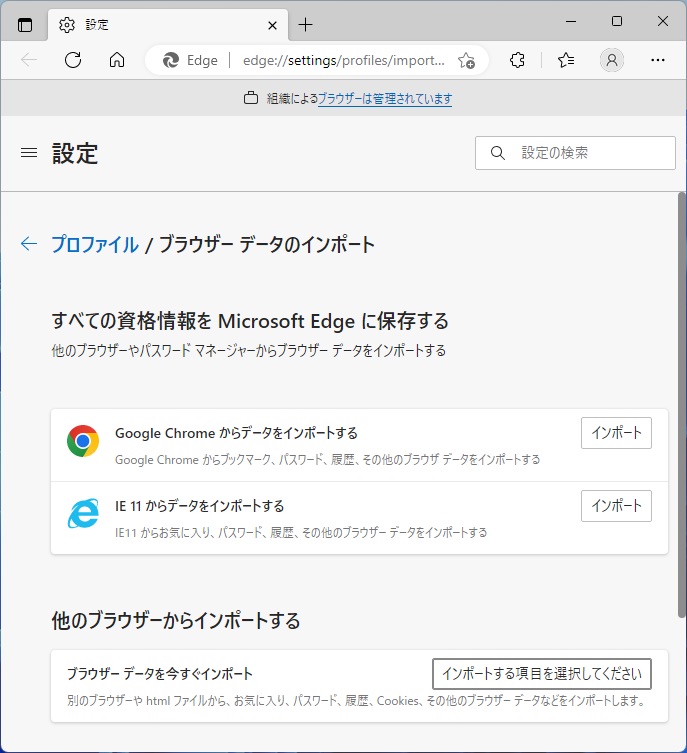The image size is (687, 753).
Task: Minimize the Edge window
Action: (571, 21)
